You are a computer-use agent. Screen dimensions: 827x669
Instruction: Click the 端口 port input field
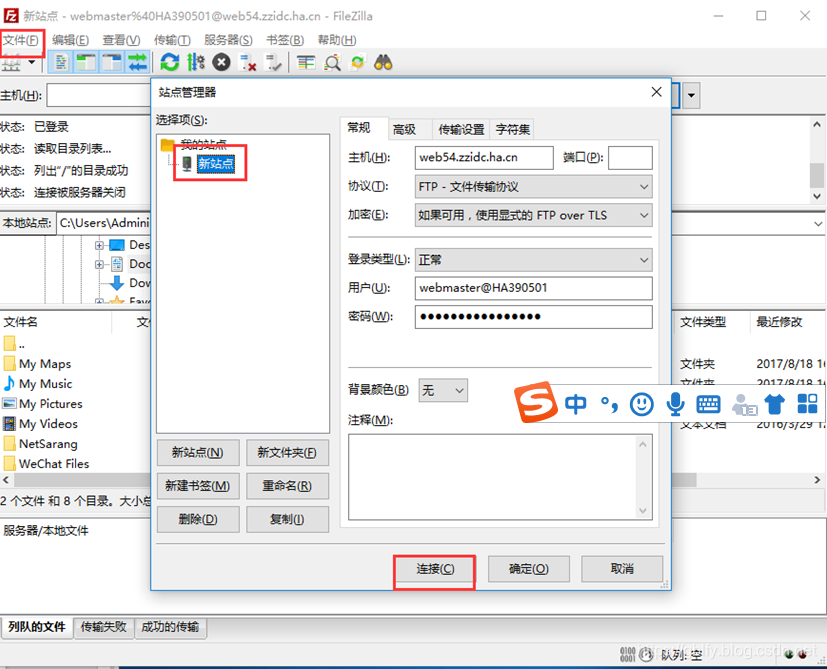(630, 158)
